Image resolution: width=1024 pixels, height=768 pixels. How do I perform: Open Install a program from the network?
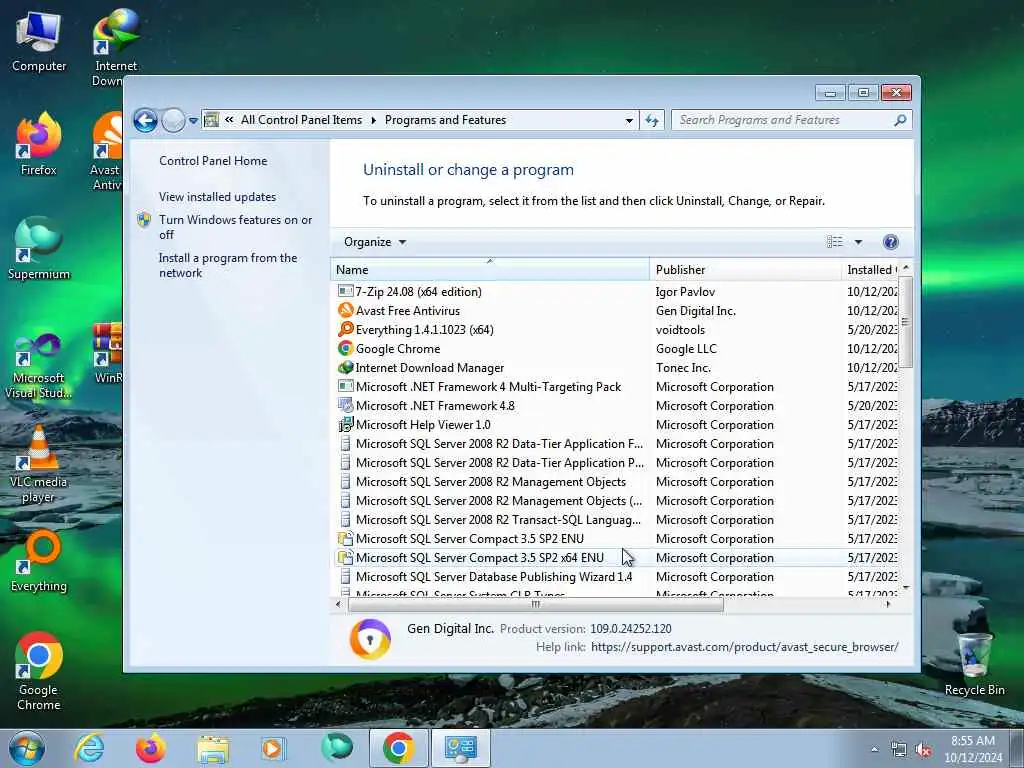pos(227,265)
